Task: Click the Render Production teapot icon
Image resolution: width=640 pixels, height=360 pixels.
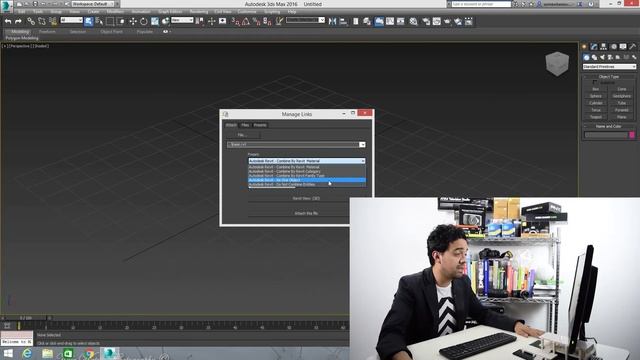Action: pyautogui.click(x=447, y=21)
